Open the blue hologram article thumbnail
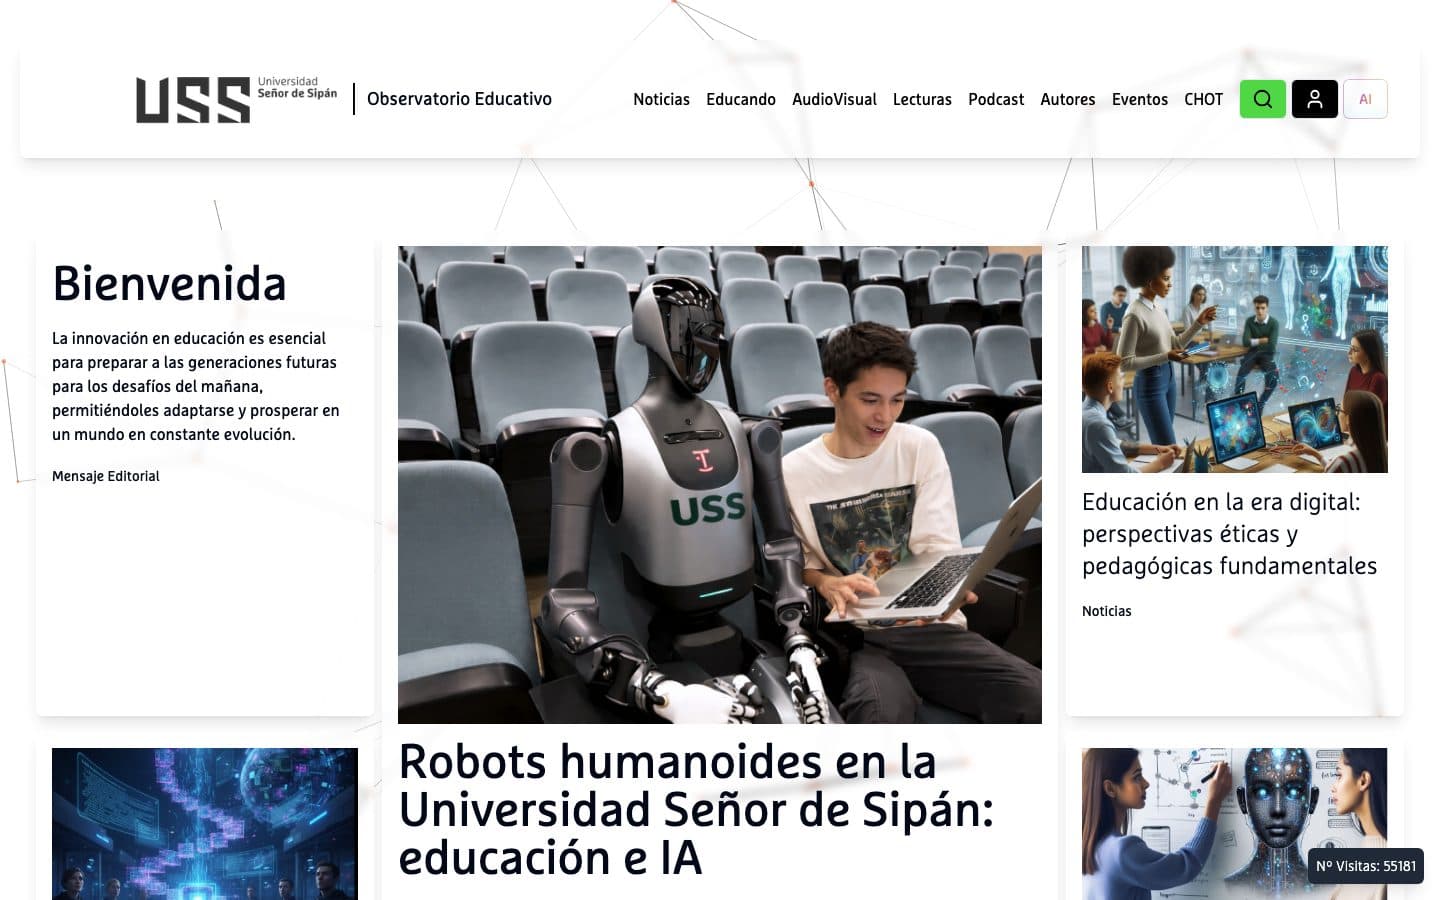Image resolution: width=1440 pixels, height=900 pixels. [x=205, y=824]
